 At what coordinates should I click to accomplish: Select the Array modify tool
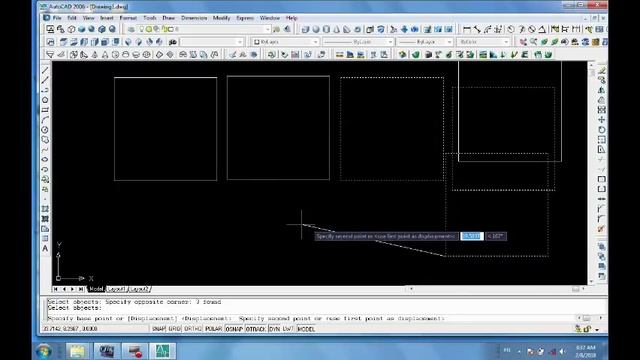click(601, 110)
